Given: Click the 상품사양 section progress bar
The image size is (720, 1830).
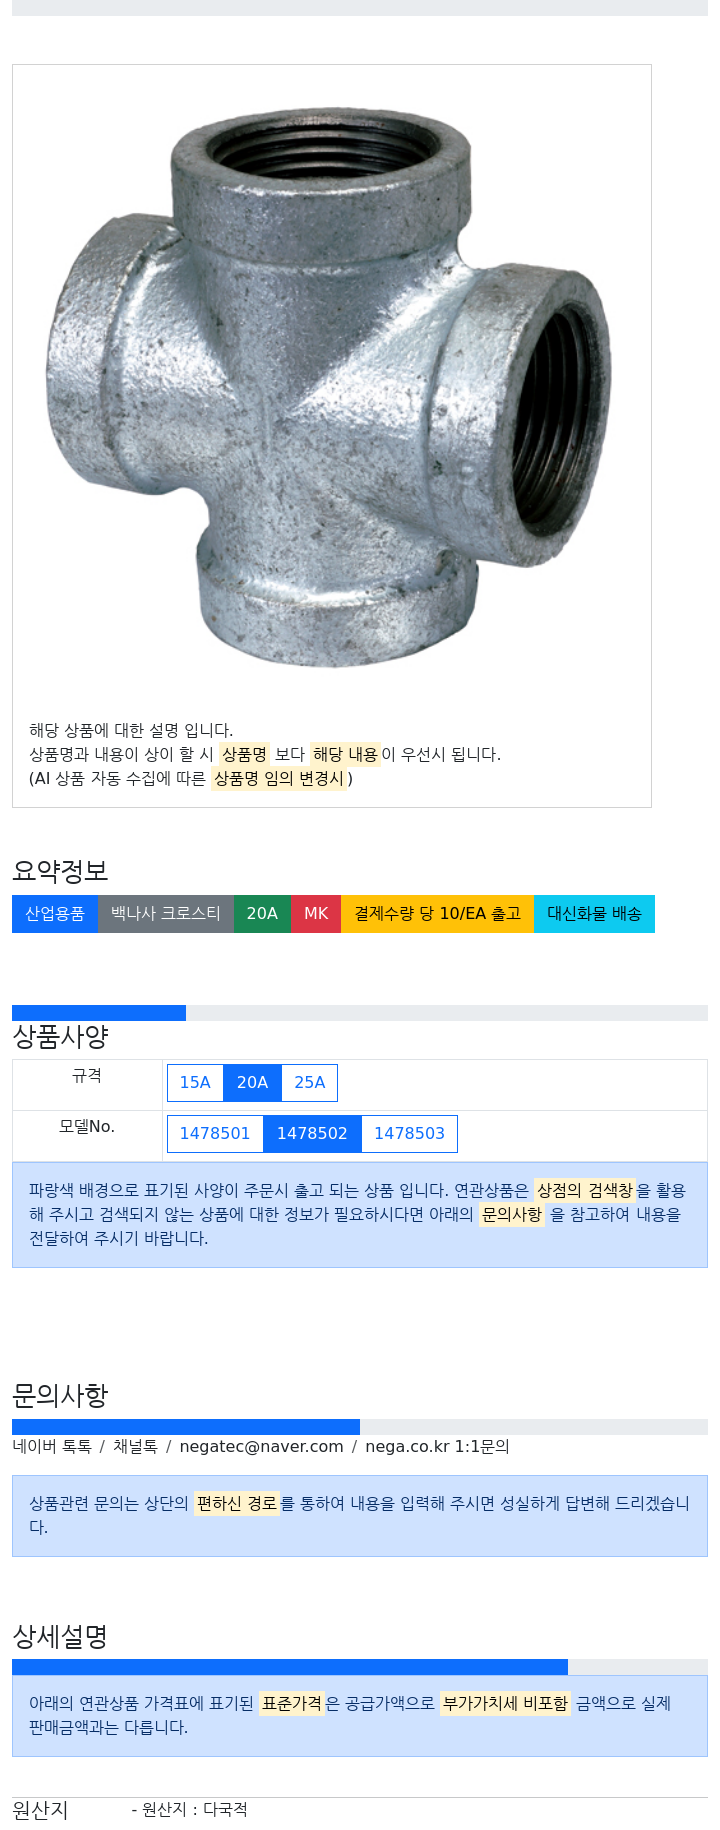Looking at the screenshot, I should (x=360, y=1013).
